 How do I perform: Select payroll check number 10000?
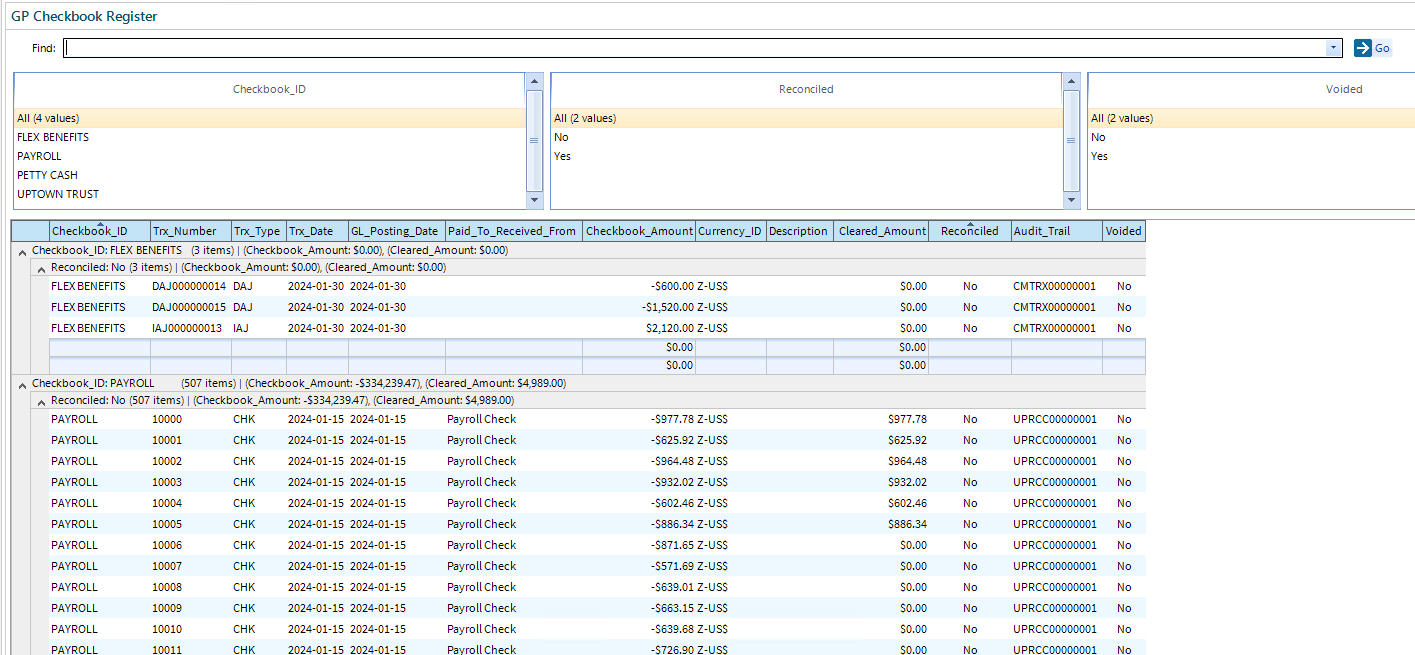tap(167, 419)
